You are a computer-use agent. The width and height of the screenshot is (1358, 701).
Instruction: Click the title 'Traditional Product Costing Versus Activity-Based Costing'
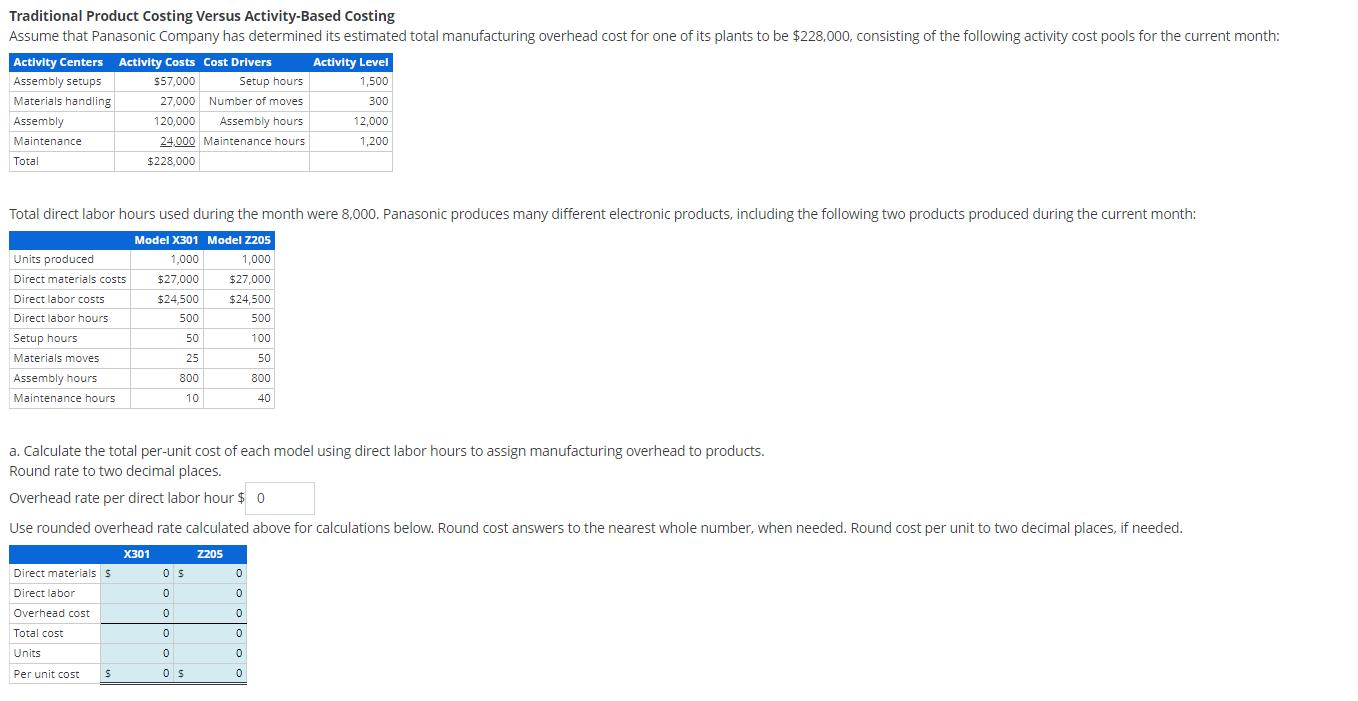pos(202,16)
